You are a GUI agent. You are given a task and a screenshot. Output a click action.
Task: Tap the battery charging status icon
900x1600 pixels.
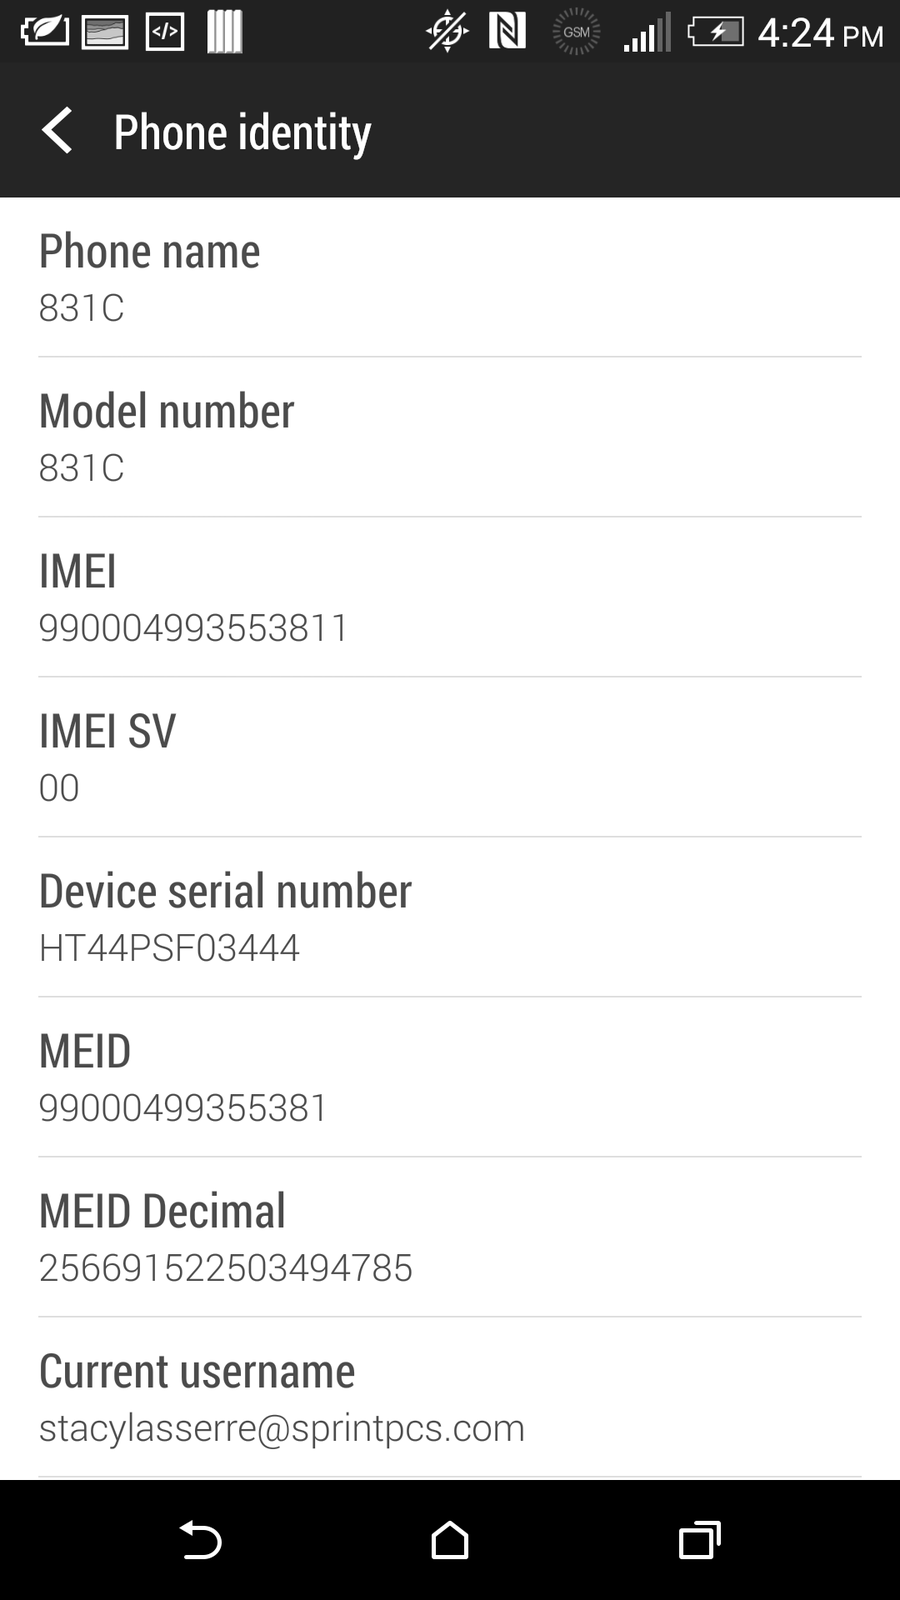pos(716,32)
